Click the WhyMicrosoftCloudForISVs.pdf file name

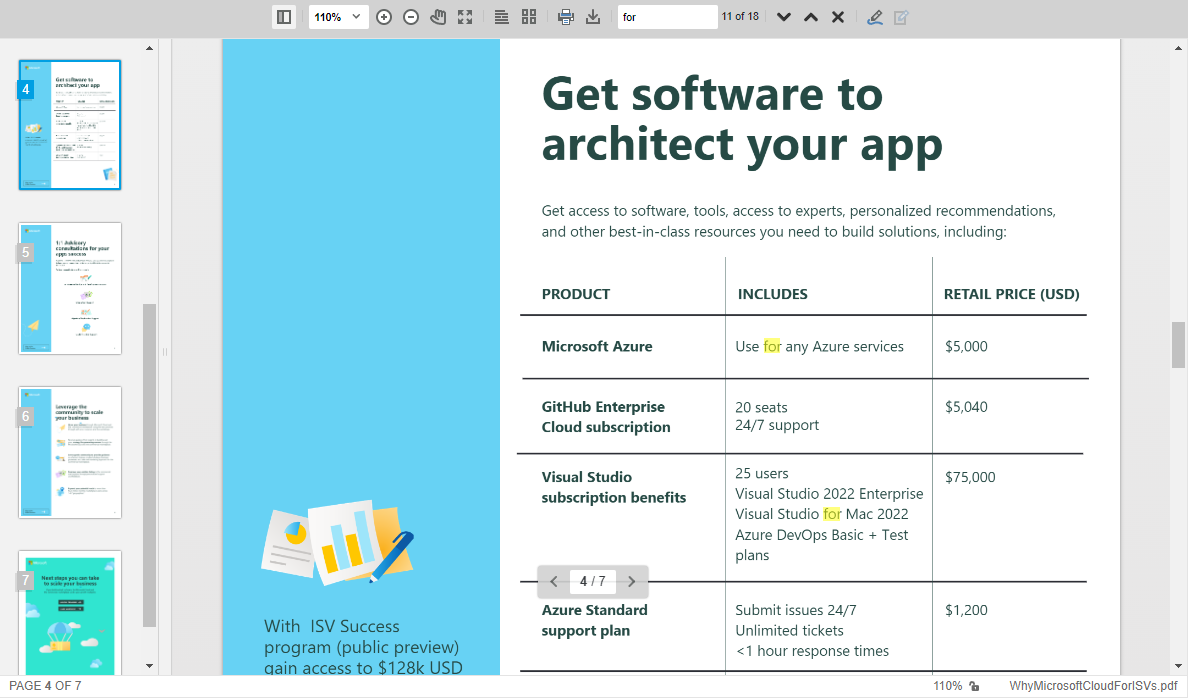1093,686
